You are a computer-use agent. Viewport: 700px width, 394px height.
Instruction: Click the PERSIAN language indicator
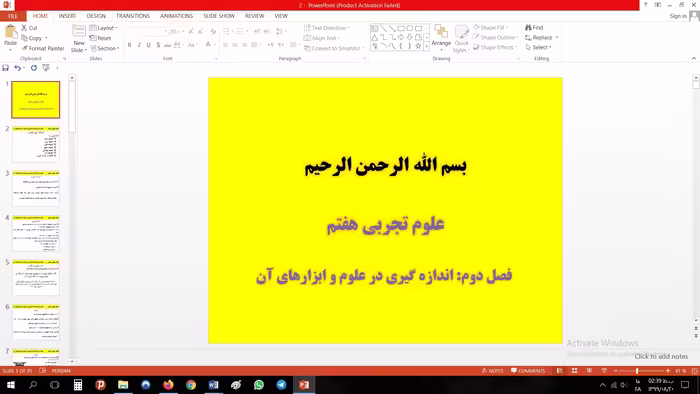click(61, 371)
